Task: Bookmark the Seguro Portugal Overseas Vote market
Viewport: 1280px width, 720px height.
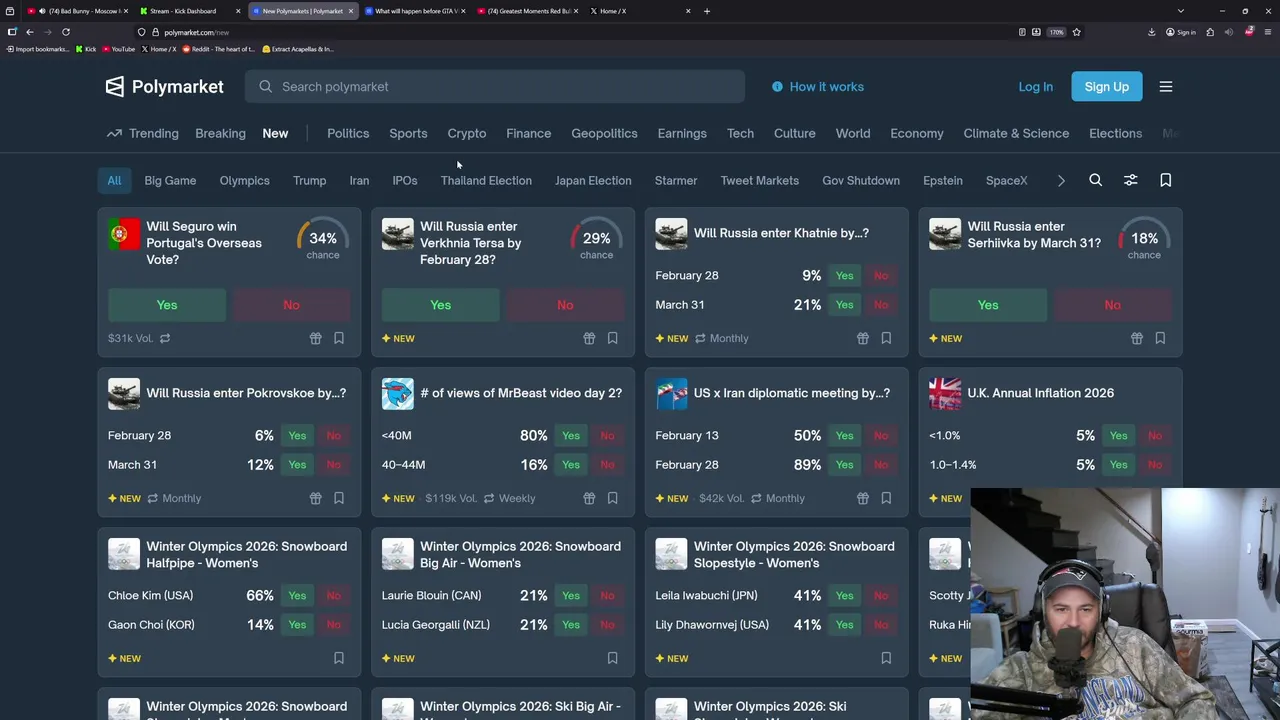Action: (339, 338)
